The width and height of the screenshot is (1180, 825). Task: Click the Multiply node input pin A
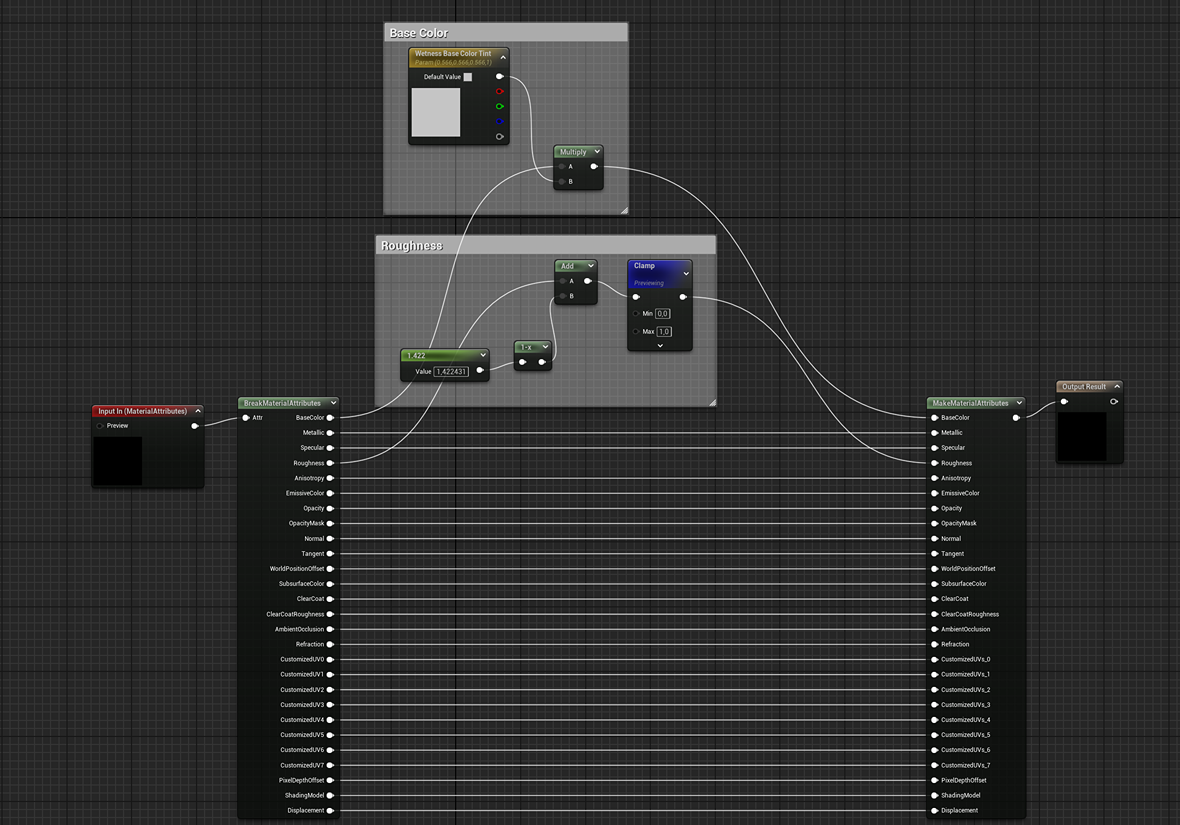click(x=562, y=166)
